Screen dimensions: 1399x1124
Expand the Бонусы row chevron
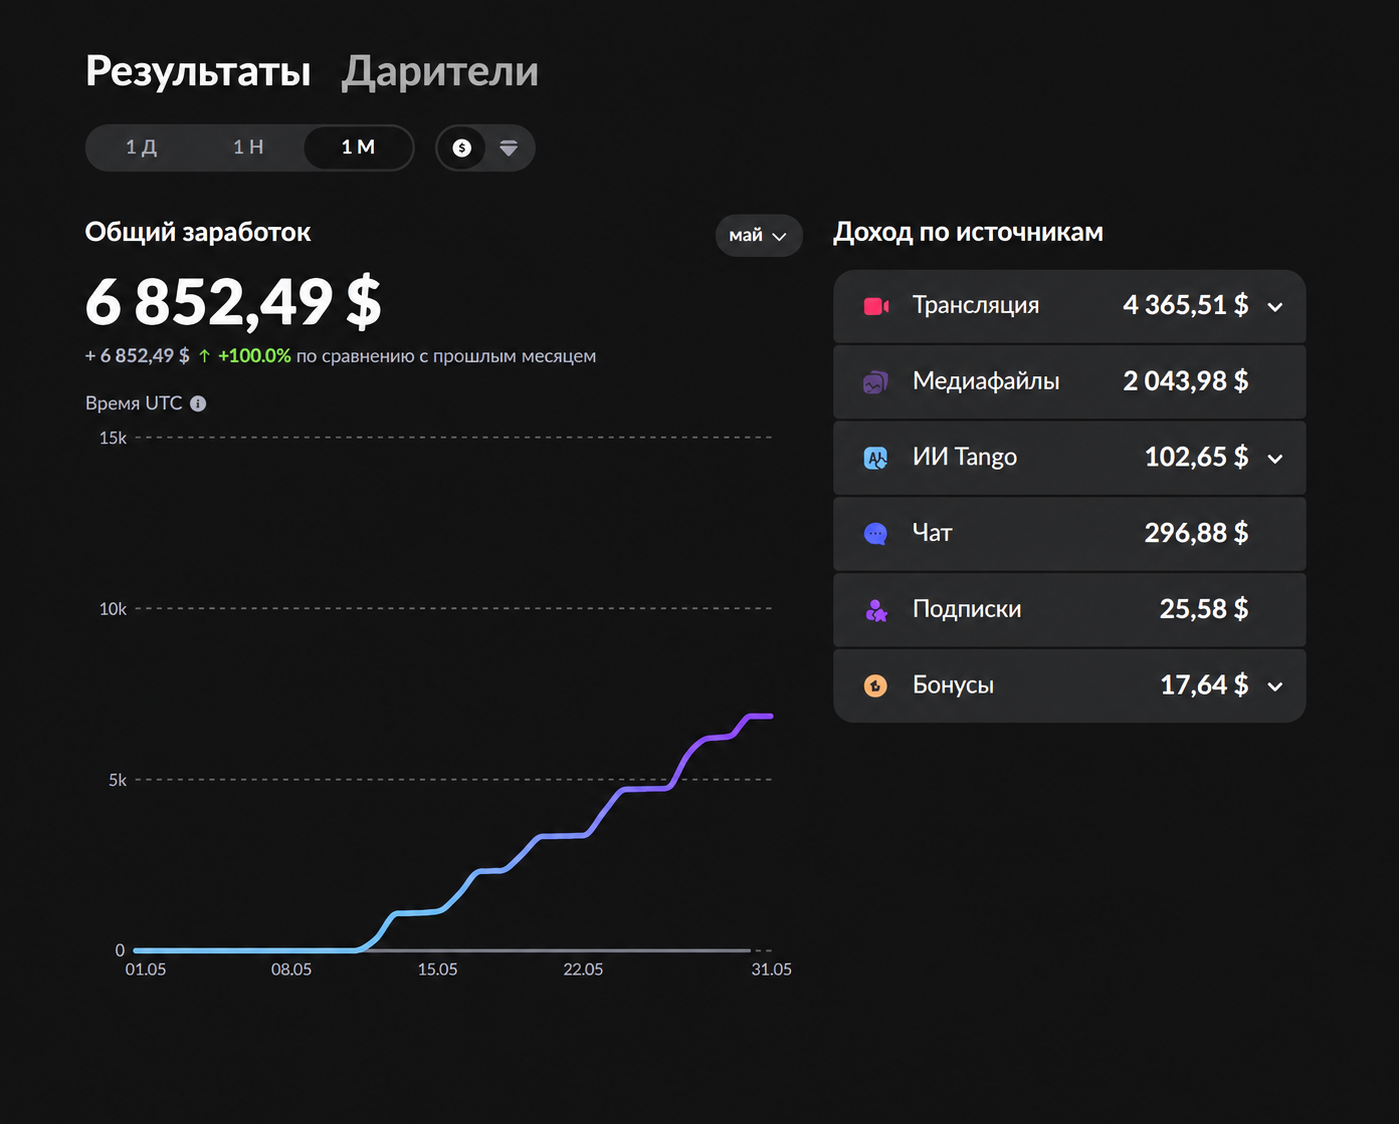click(1275, 687)
